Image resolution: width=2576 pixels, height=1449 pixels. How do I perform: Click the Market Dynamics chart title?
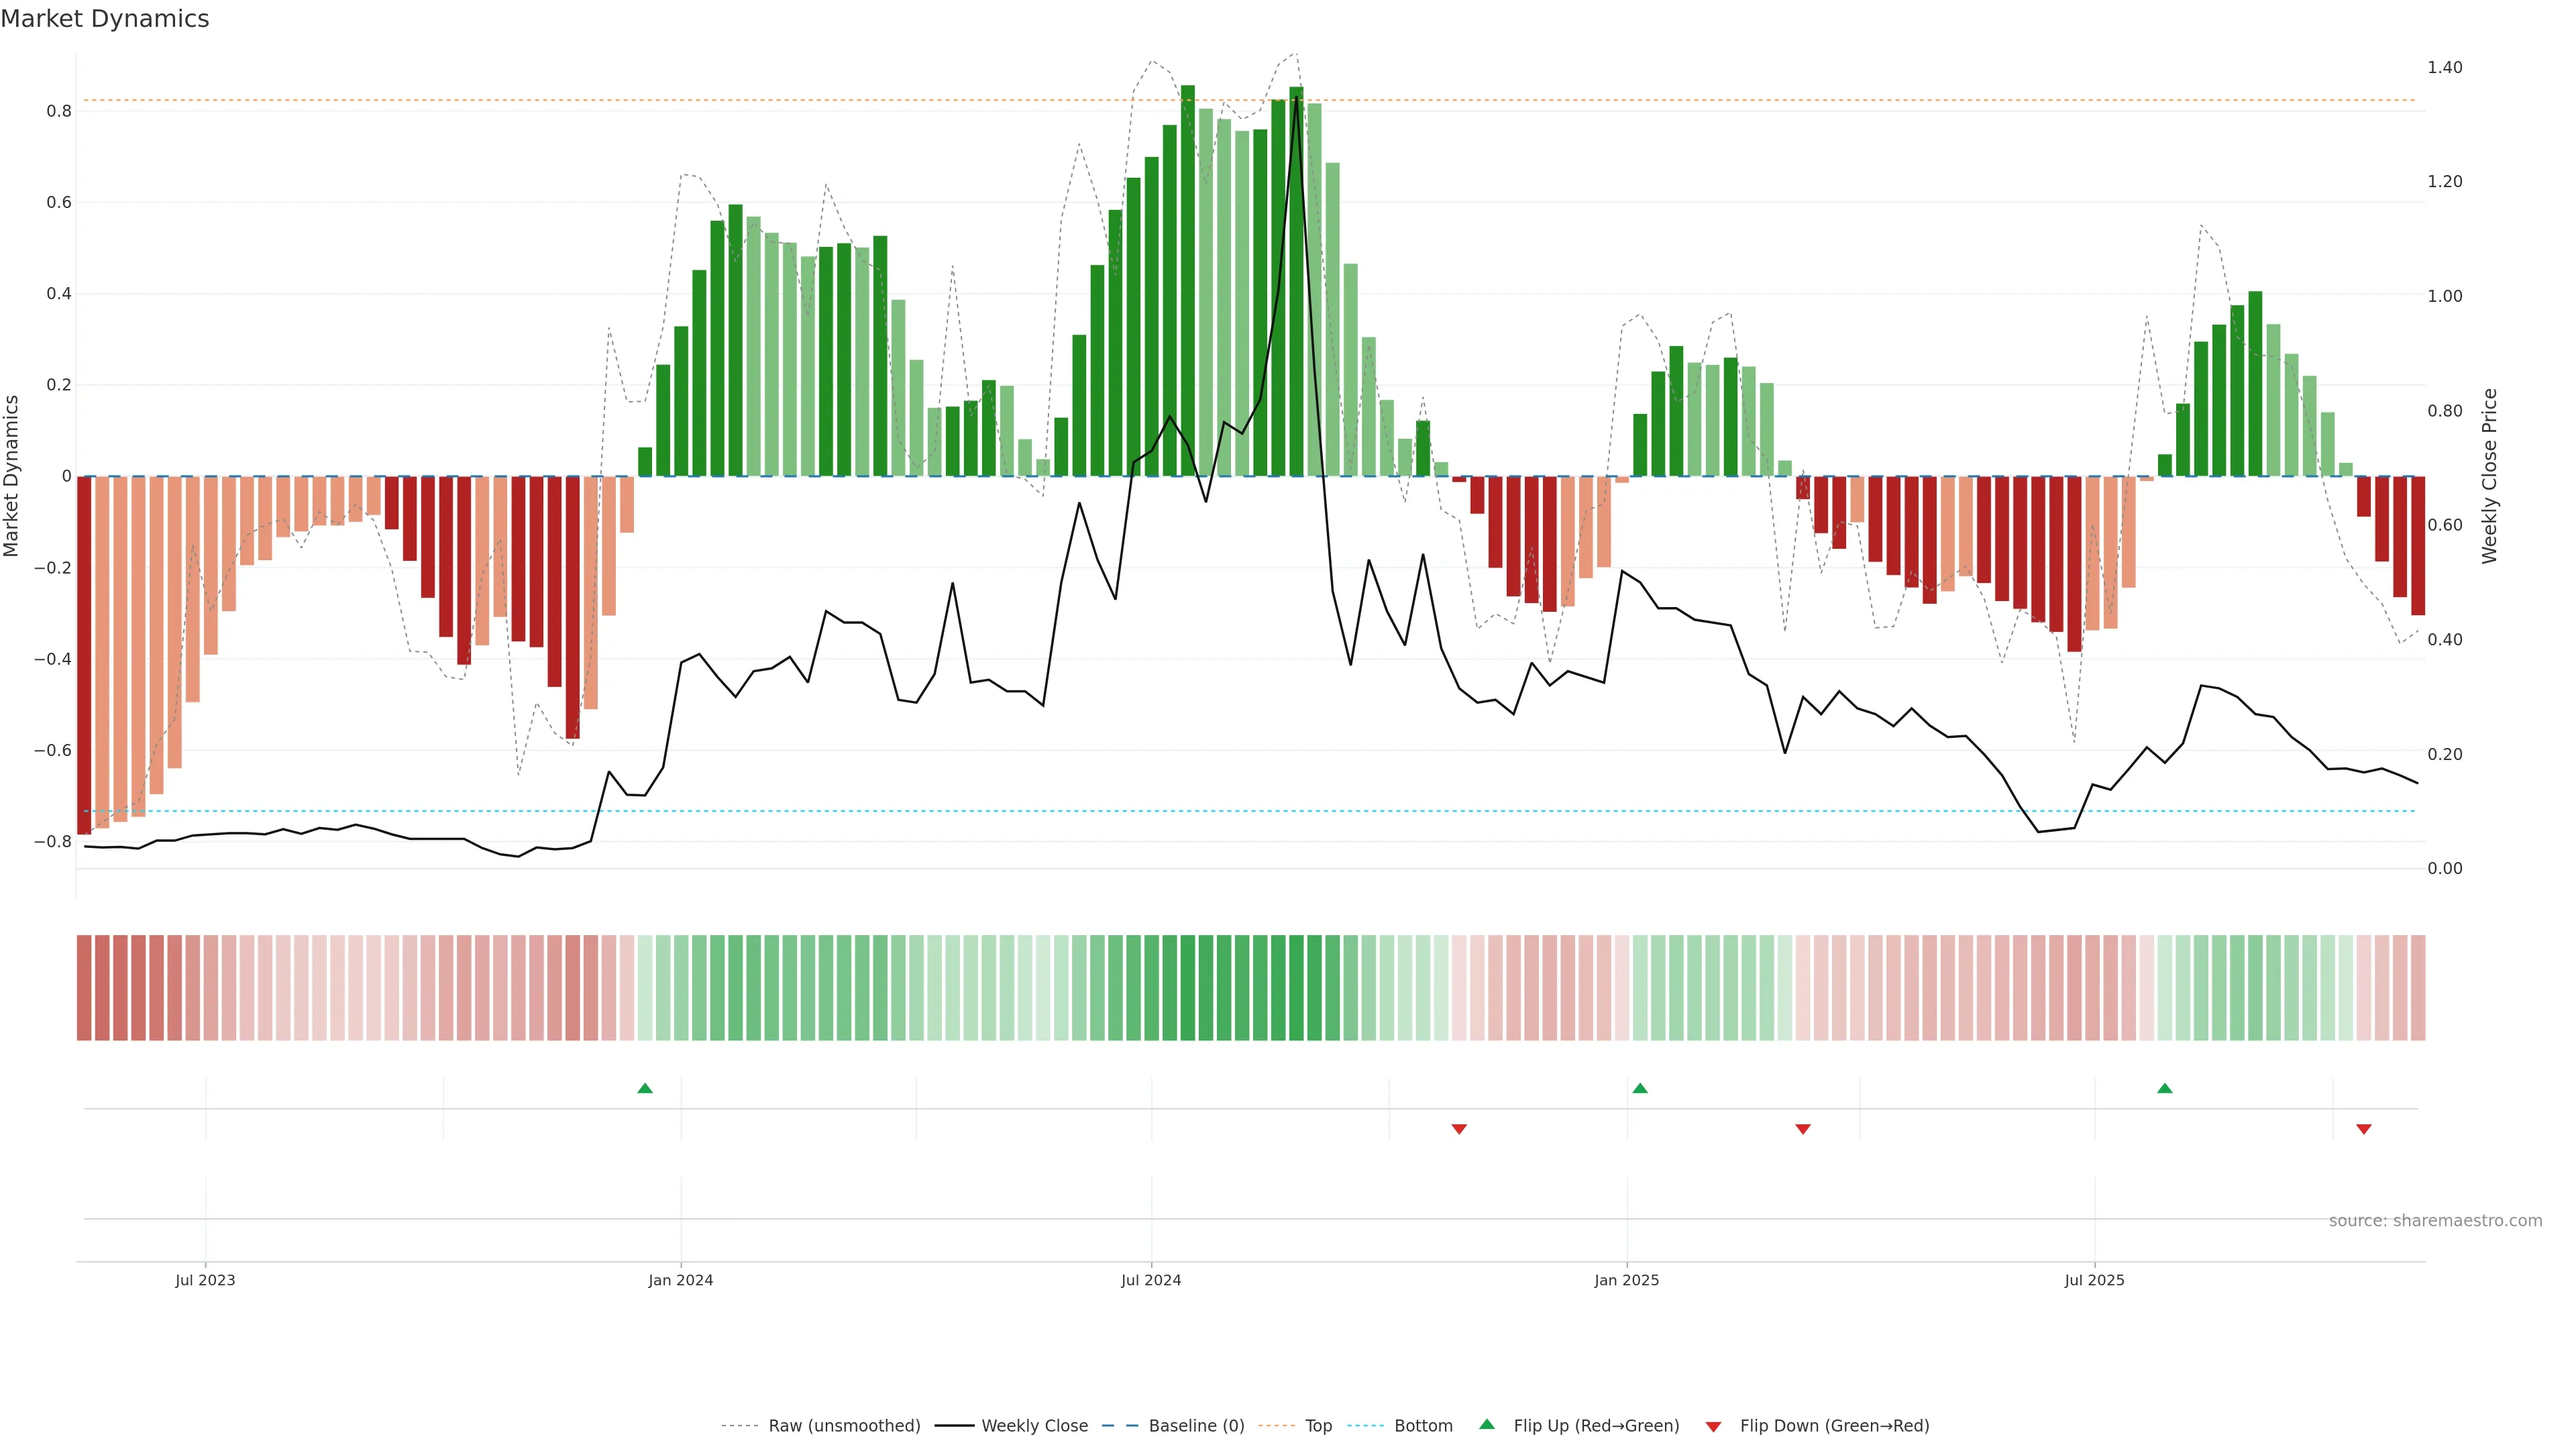pyautogui.click(x=105, y=19)
